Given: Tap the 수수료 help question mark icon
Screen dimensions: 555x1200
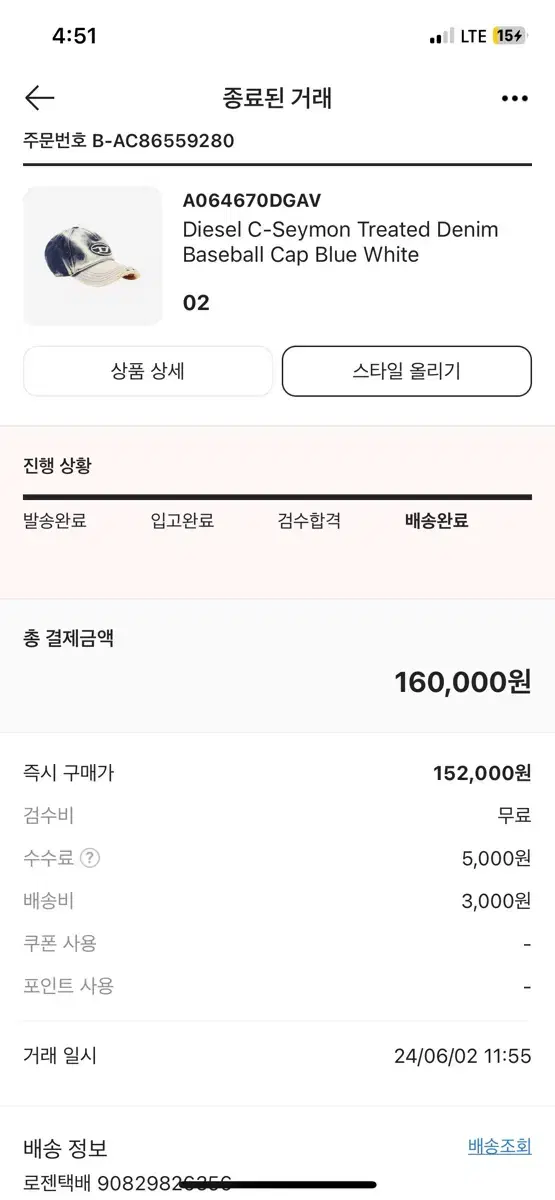Looking at the screenshot, I should coord(91,858).
